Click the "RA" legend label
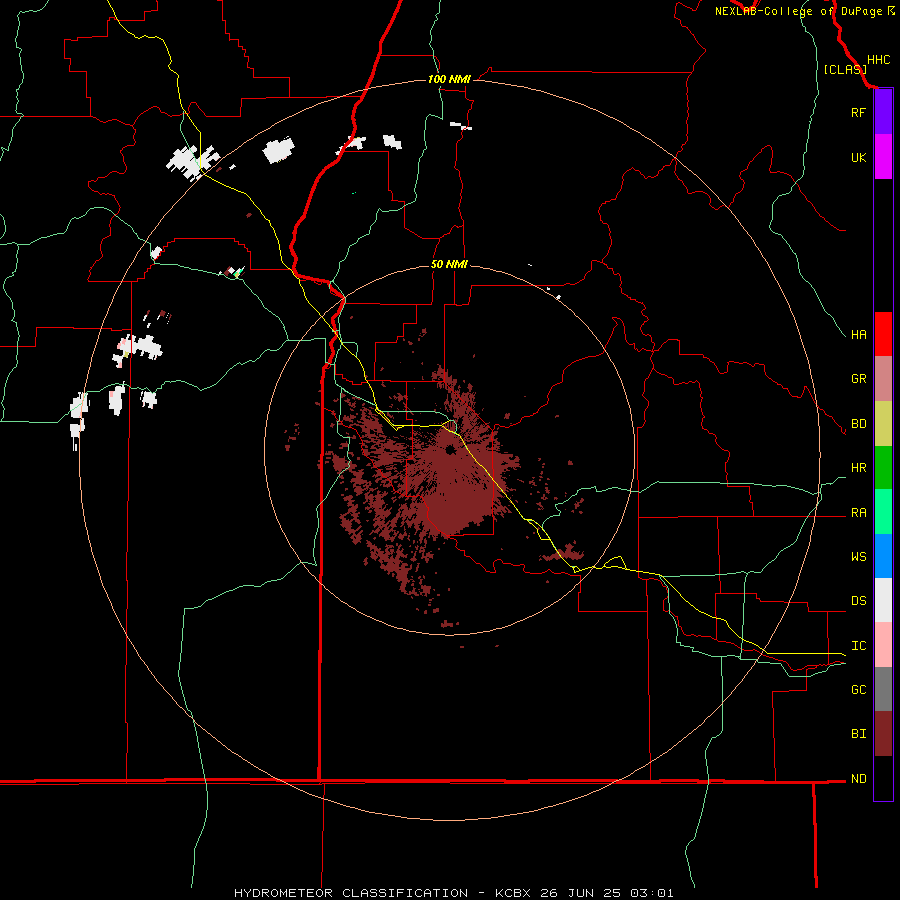Screen dimensions: 900x900 pos(859,513)
